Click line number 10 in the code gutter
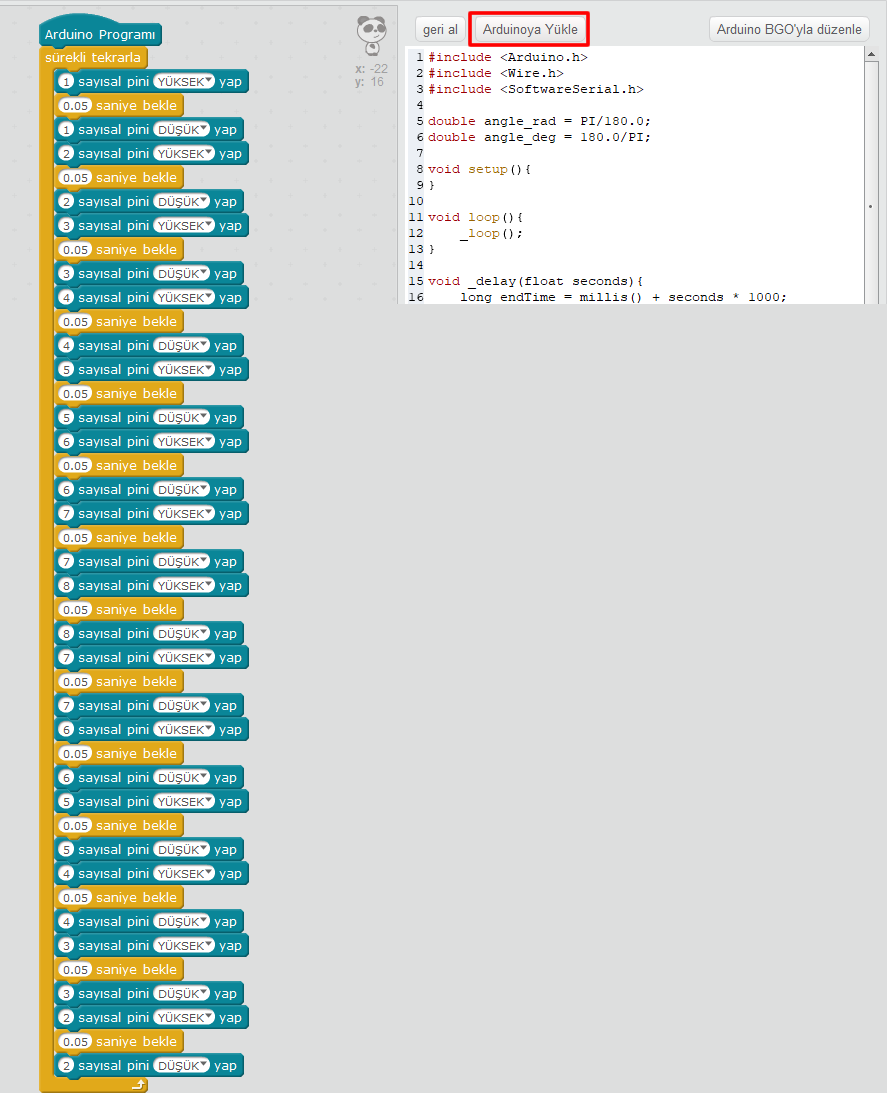The image size is (887, 1093). (416, 201)
